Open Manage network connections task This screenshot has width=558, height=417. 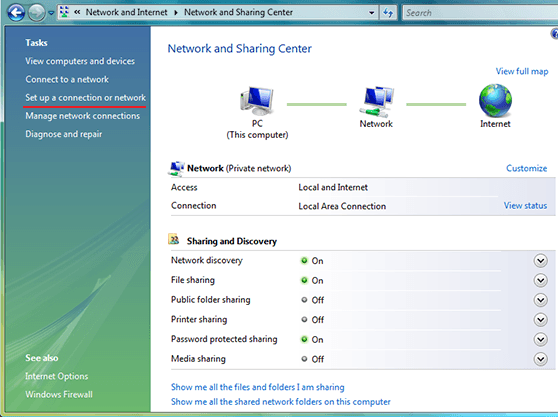point(83,116)
